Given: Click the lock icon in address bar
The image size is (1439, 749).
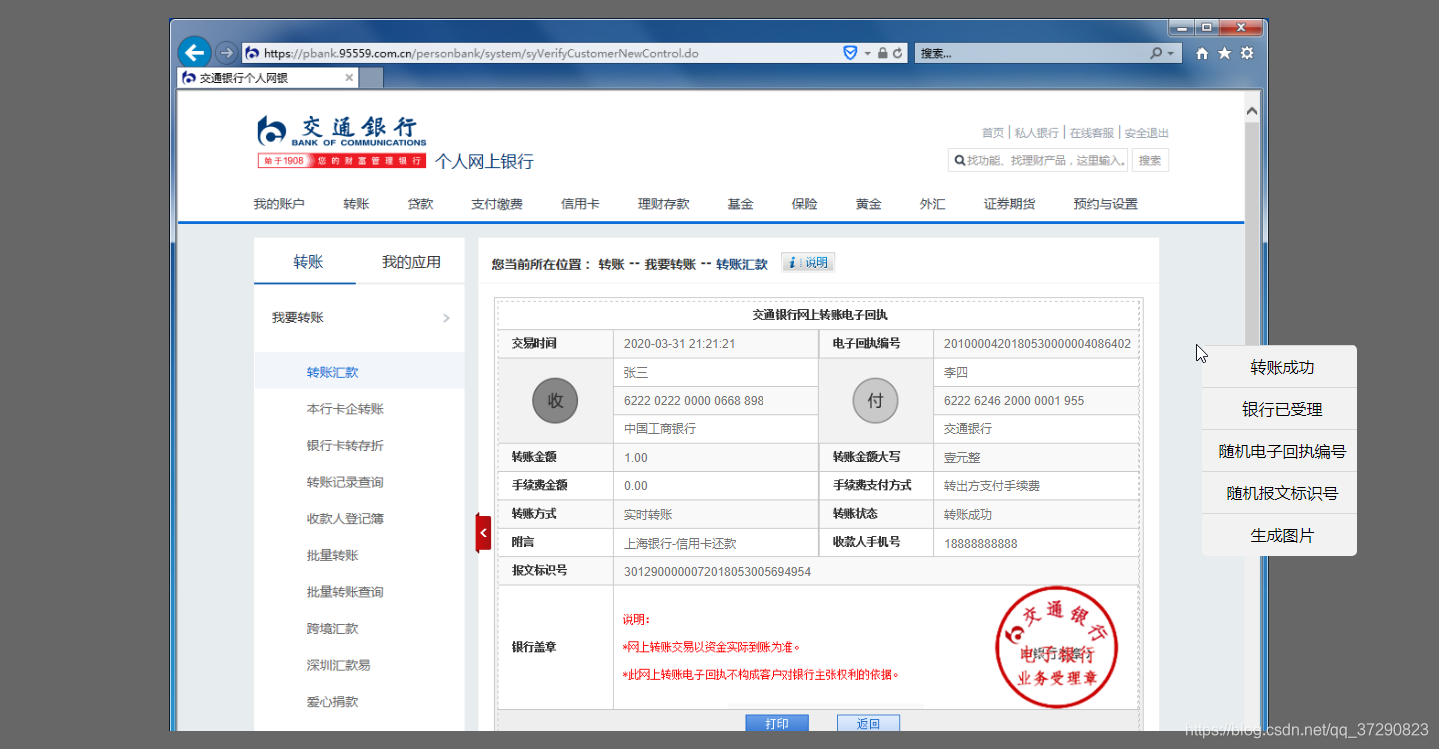Looking at the screenshot, I should (x=883, y=53).
